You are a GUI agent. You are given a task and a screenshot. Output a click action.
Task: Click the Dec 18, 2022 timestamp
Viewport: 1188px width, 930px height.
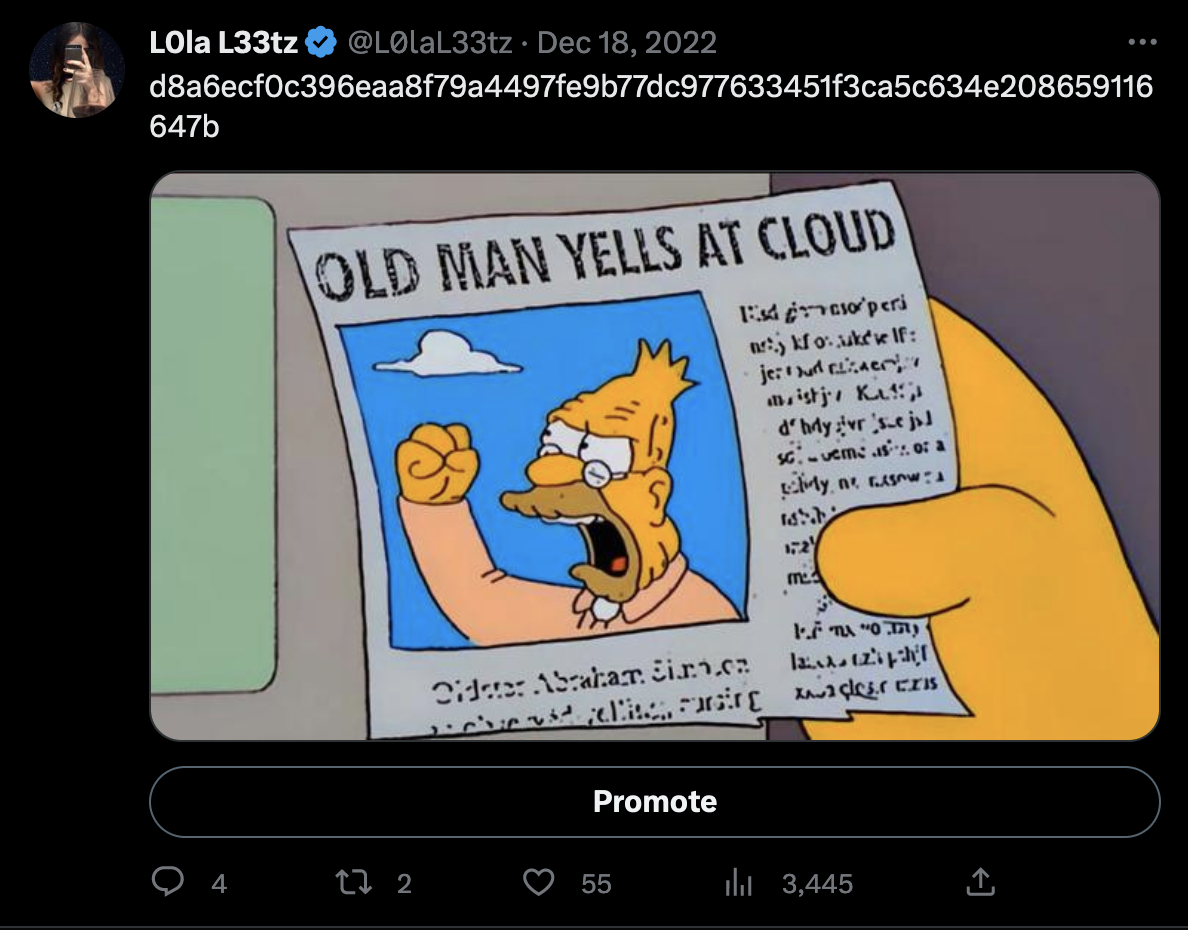point(627,43)
